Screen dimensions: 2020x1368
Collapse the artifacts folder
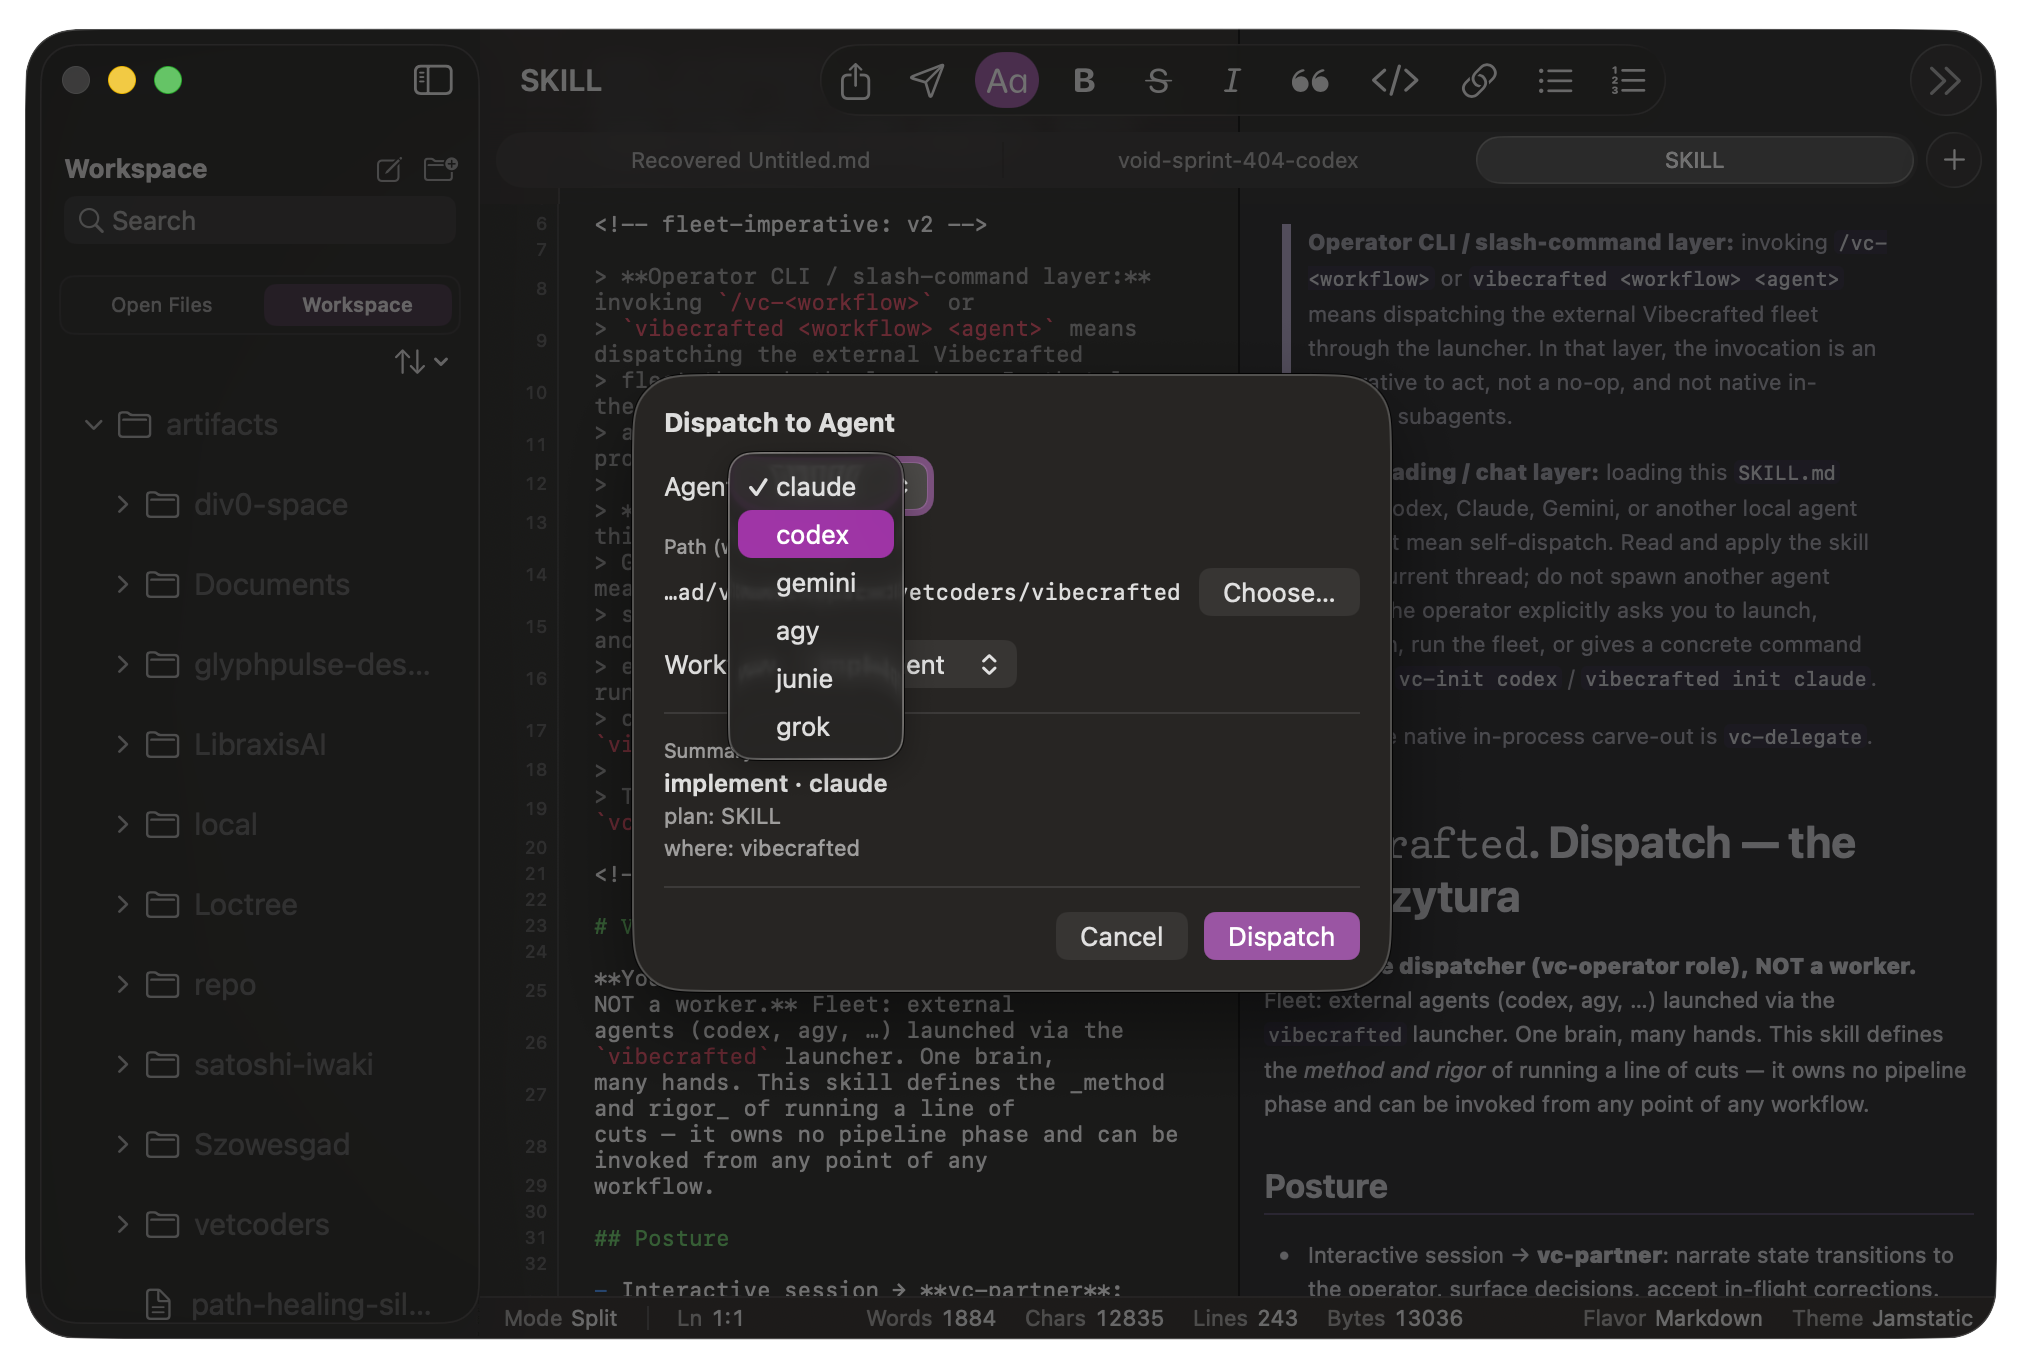click(94, 425)
